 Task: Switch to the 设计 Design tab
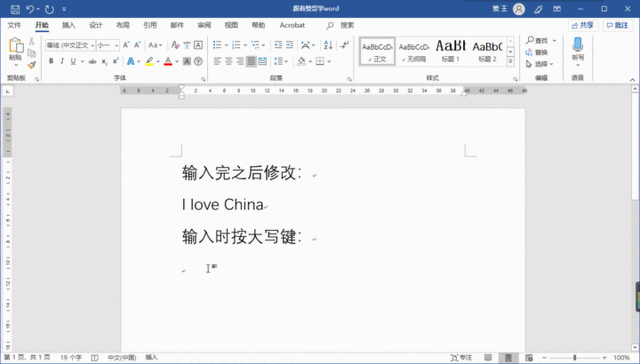96,25
